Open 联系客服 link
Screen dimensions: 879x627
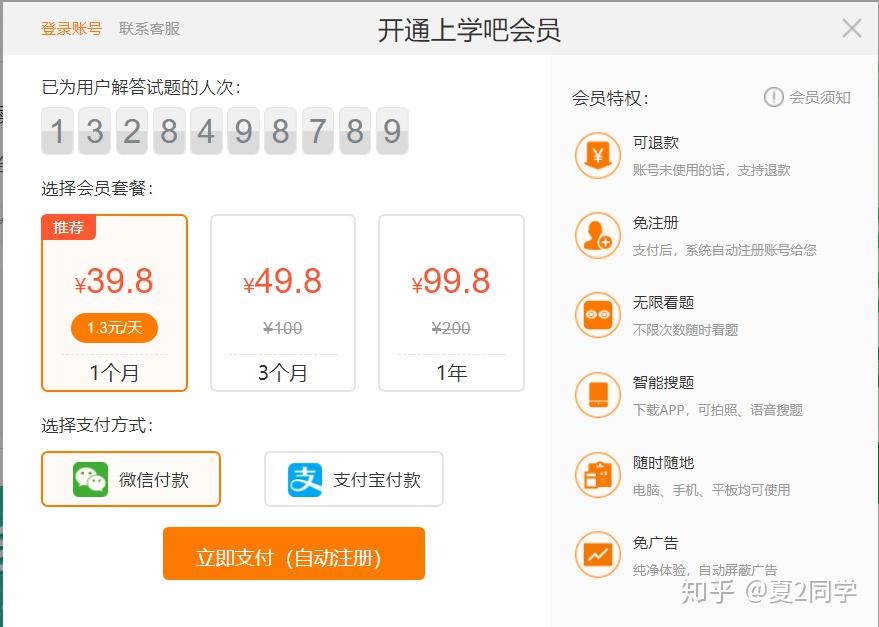point(149,29)
